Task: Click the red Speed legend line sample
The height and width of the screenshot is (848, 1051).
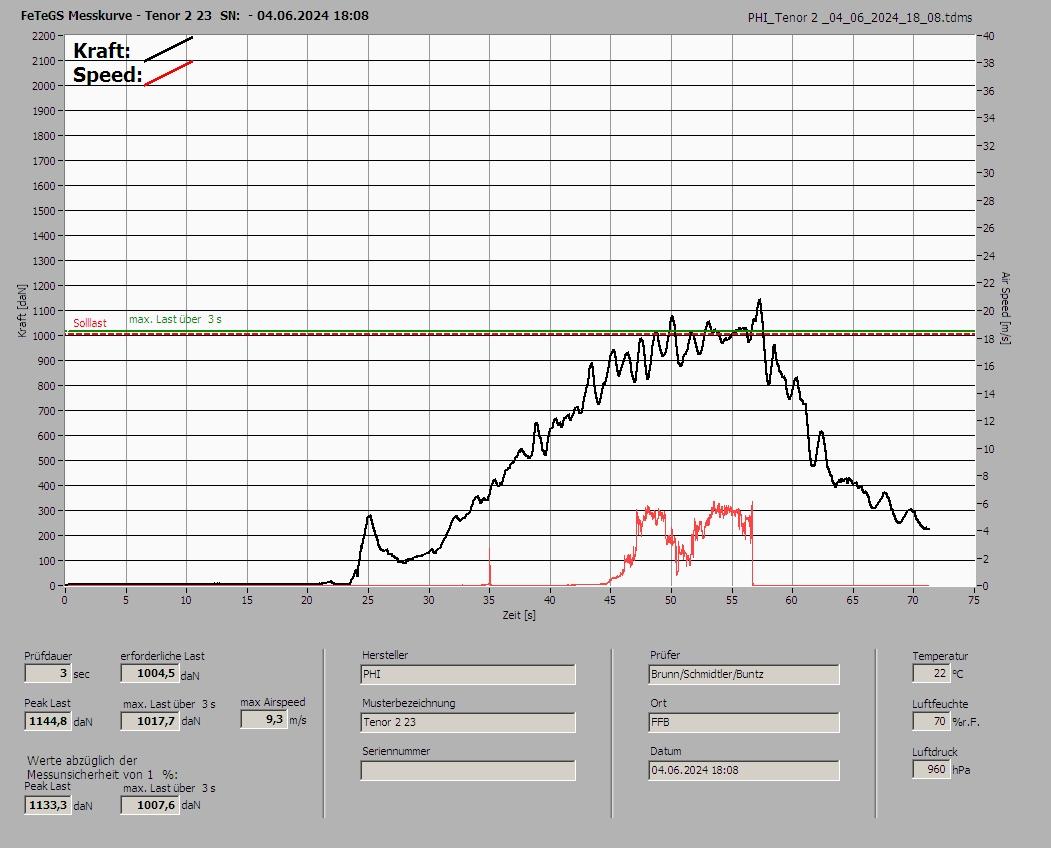Action: coord(169,73)
